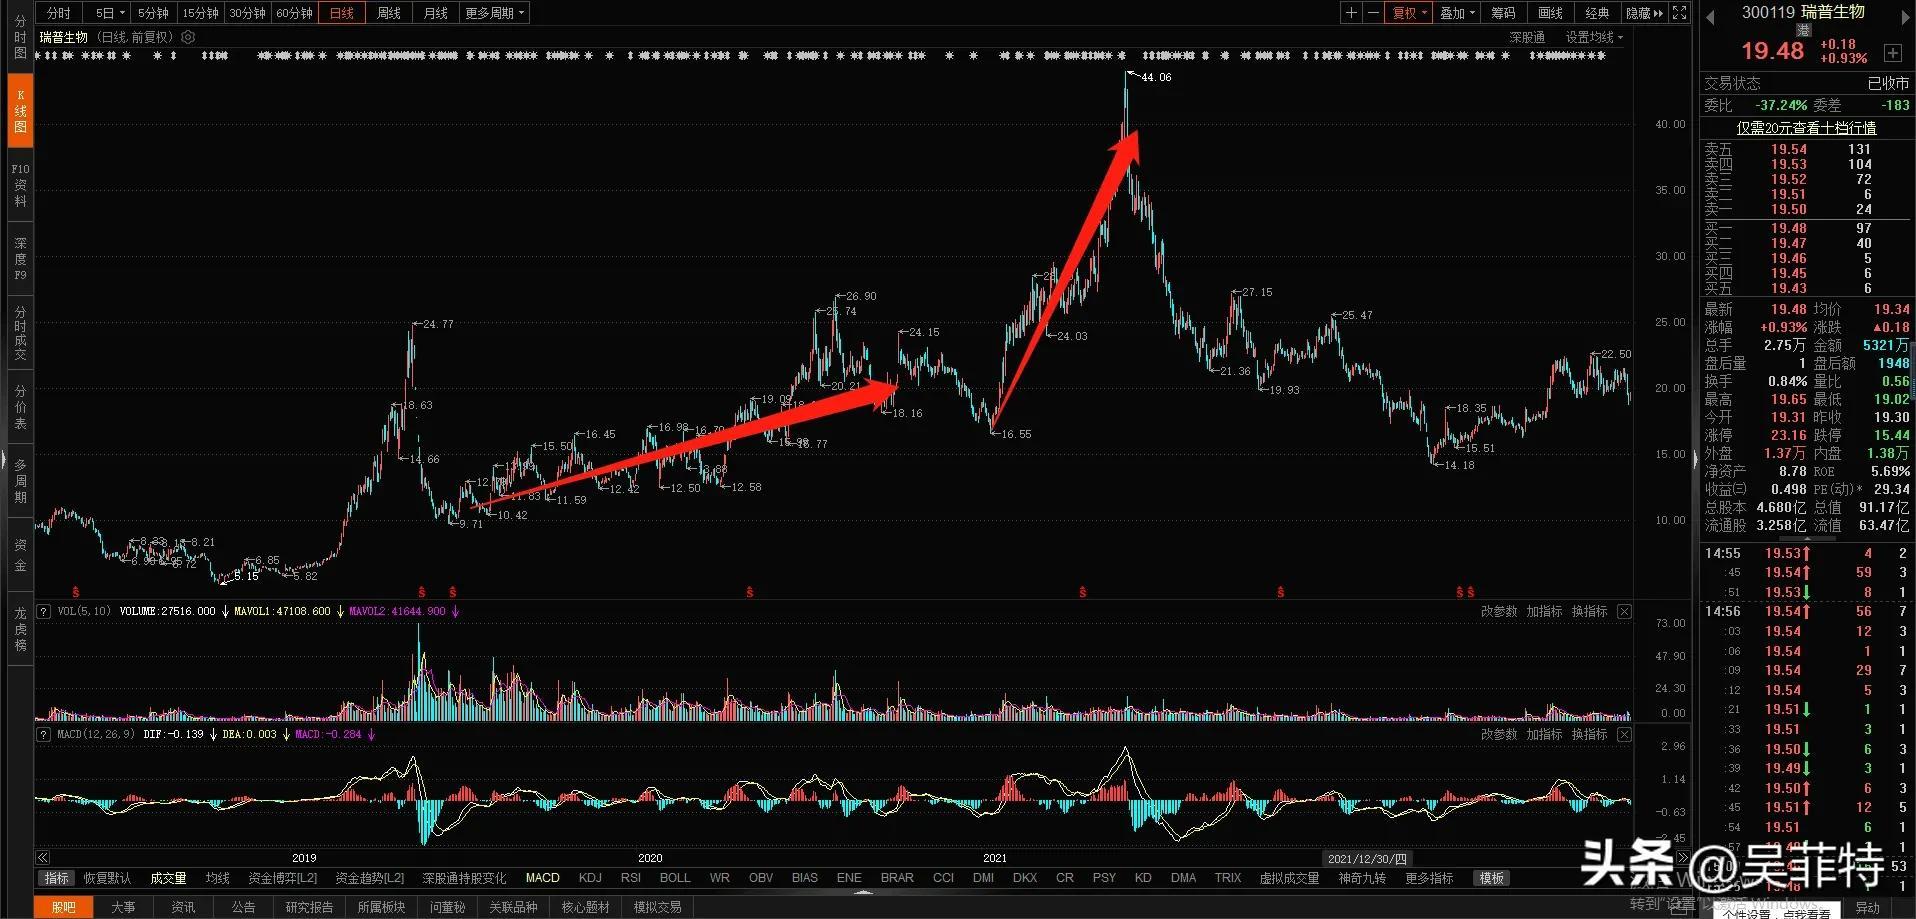
Task: Click 仅需20元查看十档行情 link
Action: pos(1806,128)
